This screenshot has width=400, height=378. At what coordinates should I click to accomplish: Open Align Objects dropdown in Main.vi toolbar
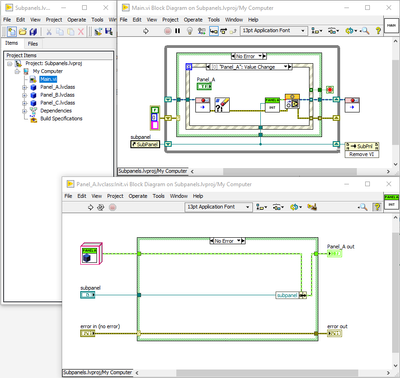316,31
